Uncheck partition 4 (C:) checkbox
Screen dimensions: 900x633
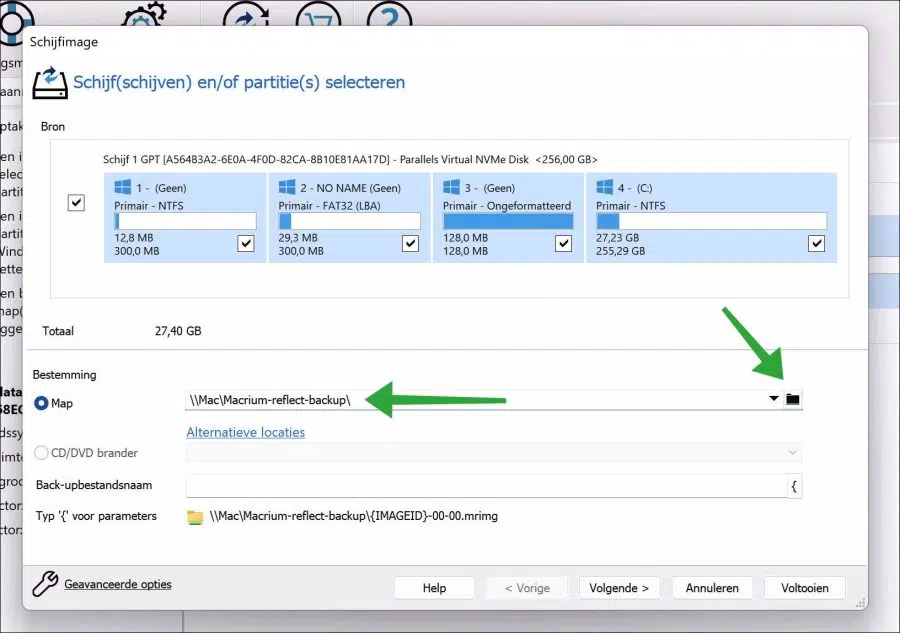(816, 243)
